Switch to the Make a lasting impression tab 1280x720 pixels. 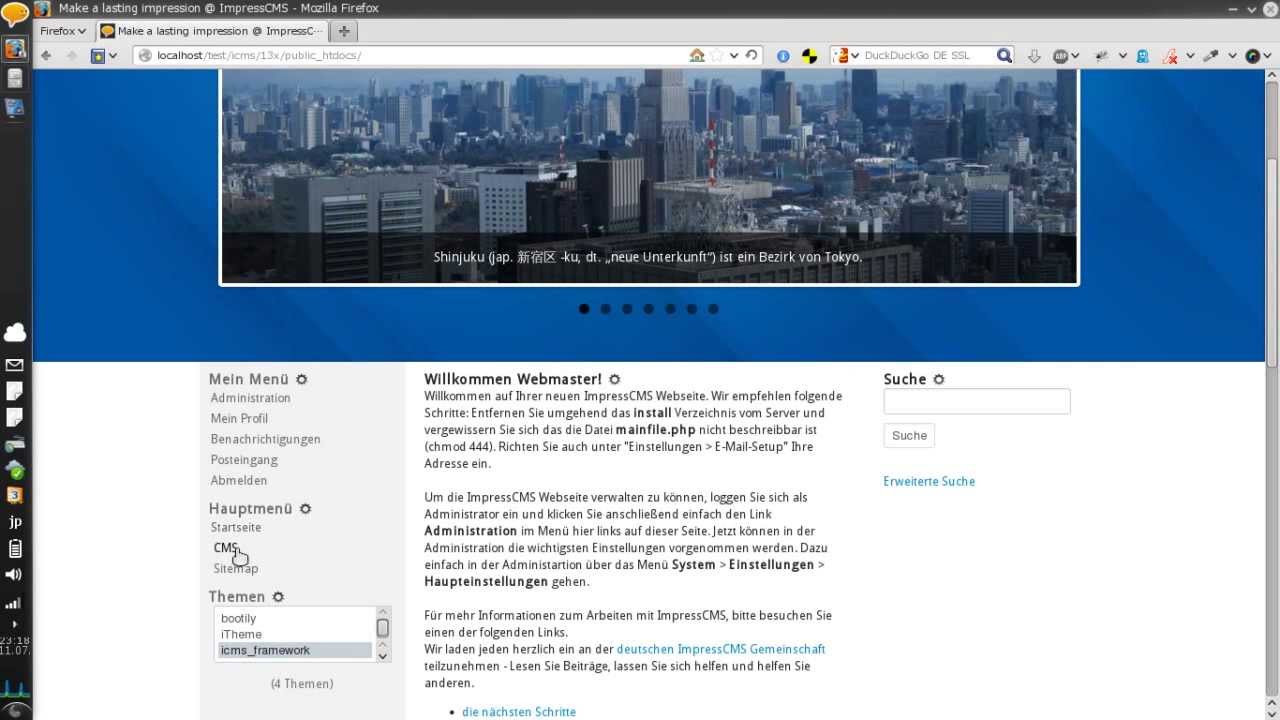(211, 31)
